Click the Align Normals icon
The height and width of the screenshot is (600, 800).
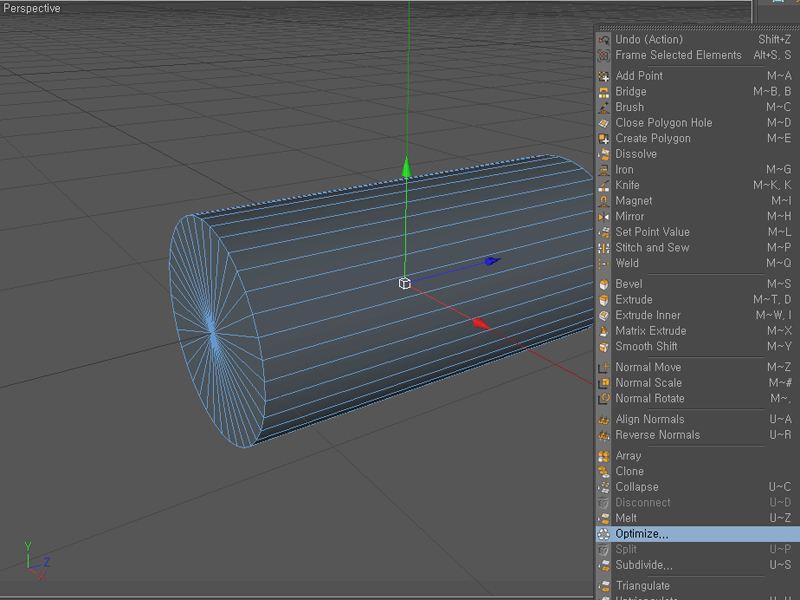[x=604, y=419]
